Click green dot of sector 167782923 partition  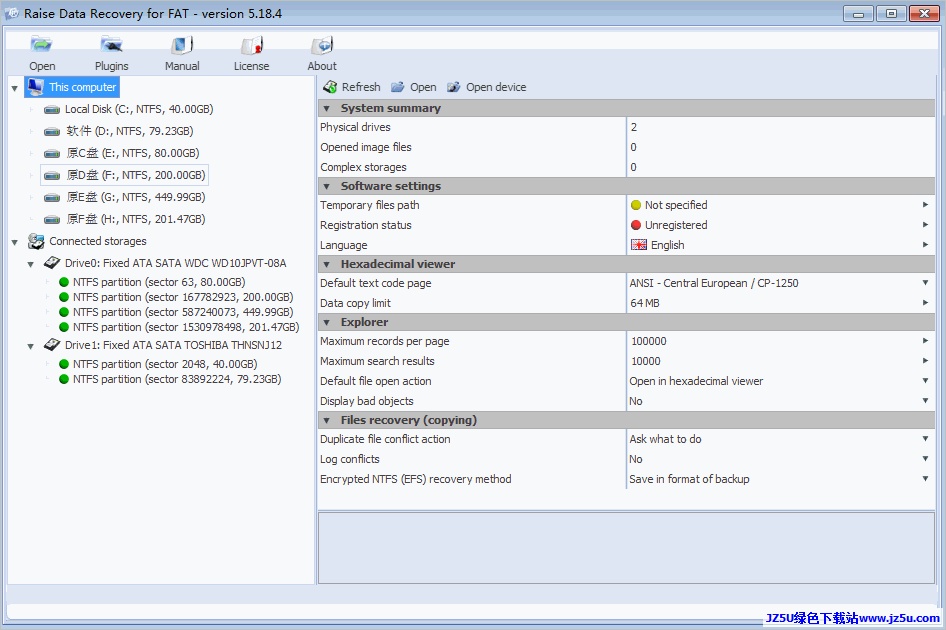click(64, 297)
